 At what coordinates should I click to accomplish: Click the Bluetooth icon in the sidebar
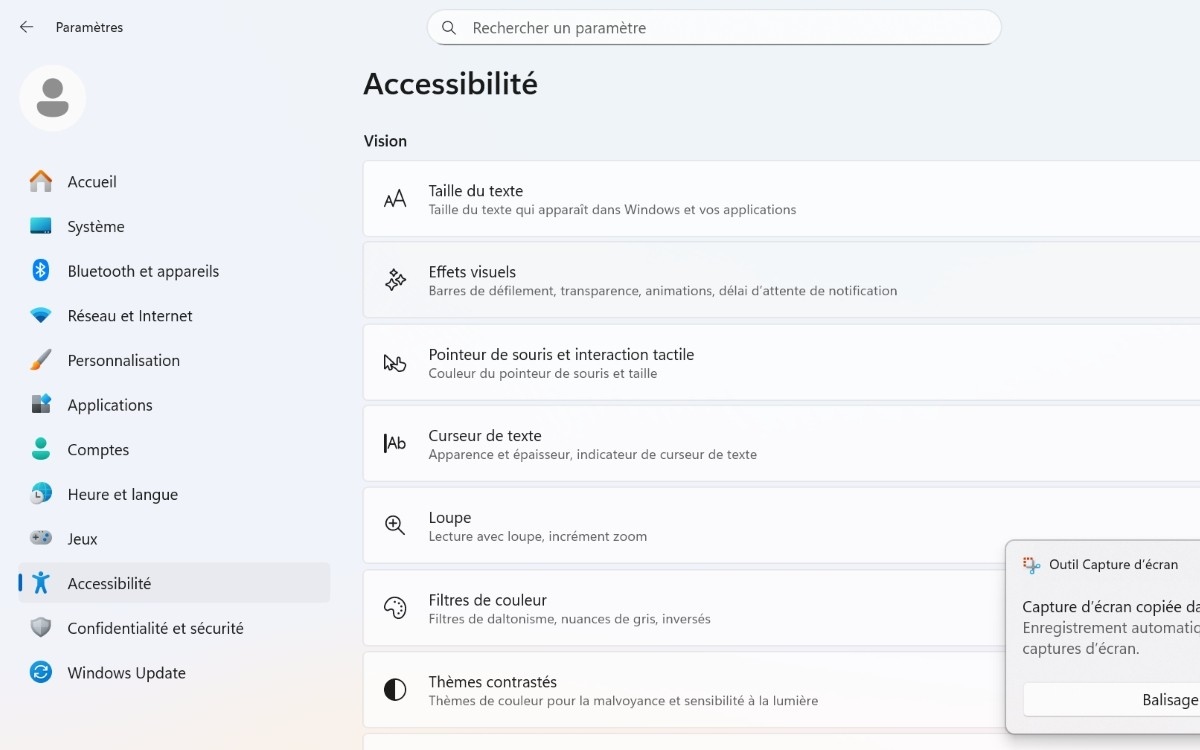[x=39, y=270]
